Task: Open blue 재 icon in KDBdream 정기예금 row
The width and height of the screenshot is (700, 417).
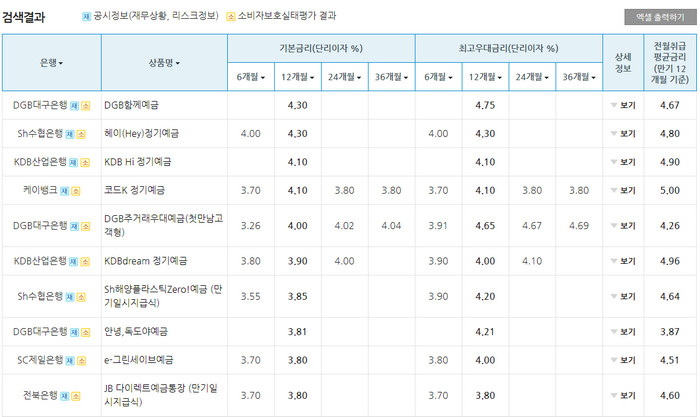Action: pyautogui.click(x=73, y=262)
